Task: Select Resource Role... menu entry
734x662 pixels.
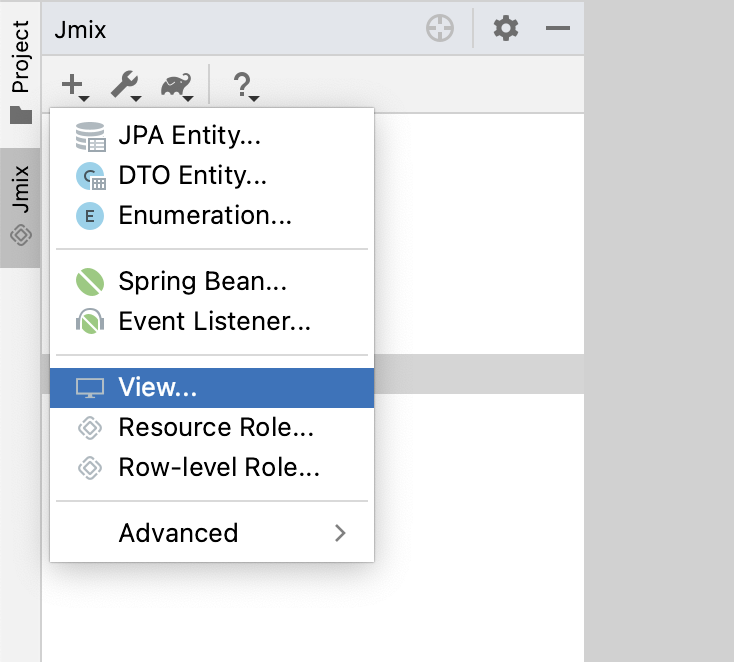Action: click(216, 428)
